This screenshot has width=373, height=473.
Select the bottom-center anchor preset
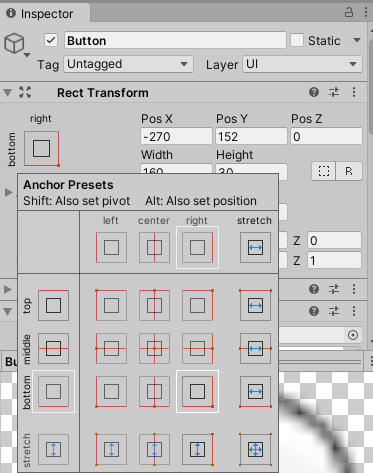click(x=154, y=391)
